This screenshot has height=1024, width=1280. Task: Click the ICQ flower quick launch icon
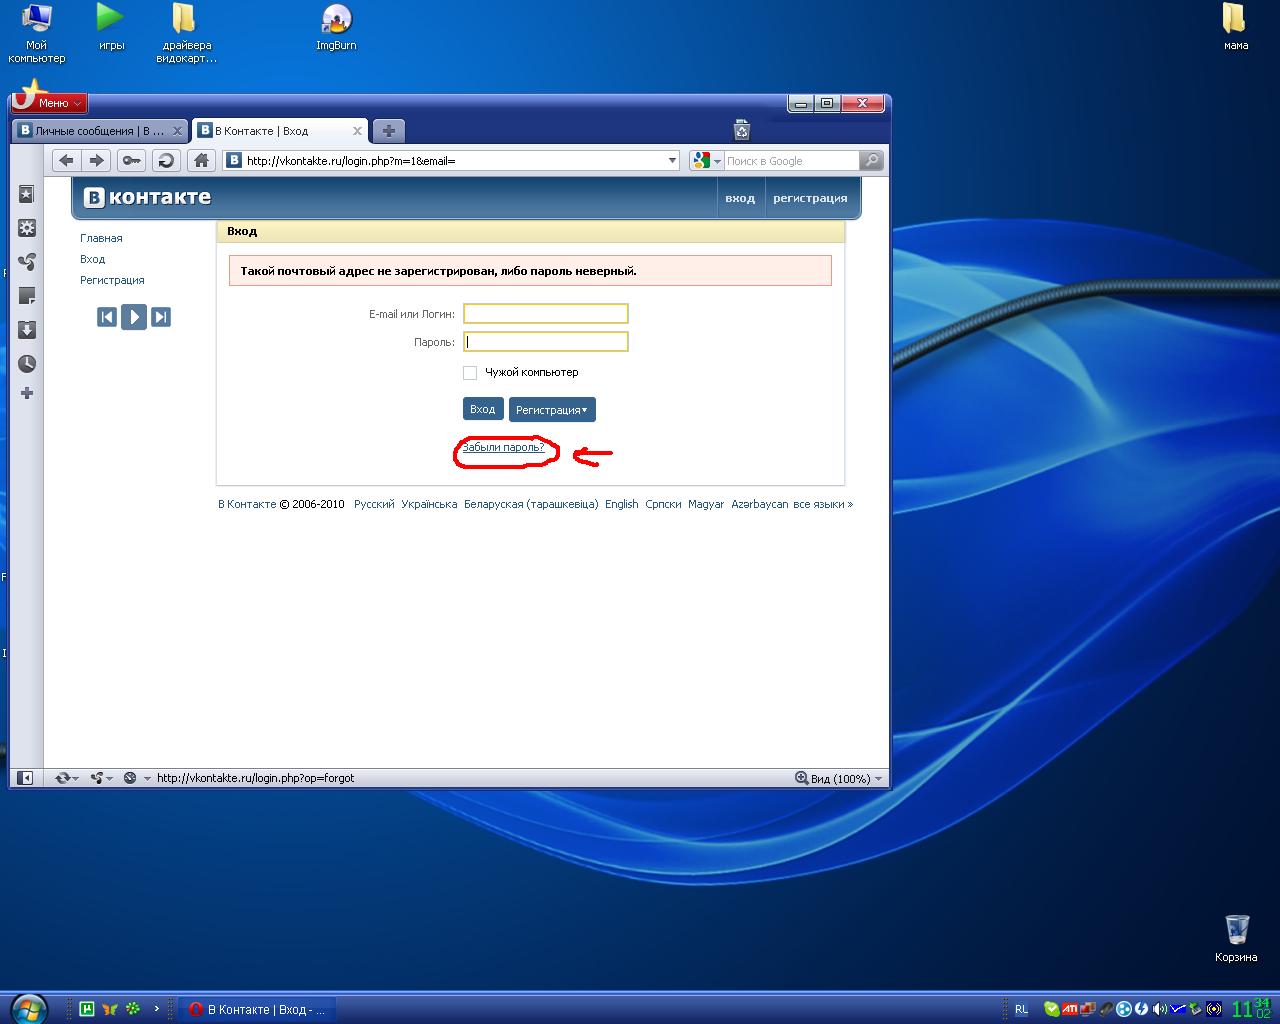(x=133, y=1009)
